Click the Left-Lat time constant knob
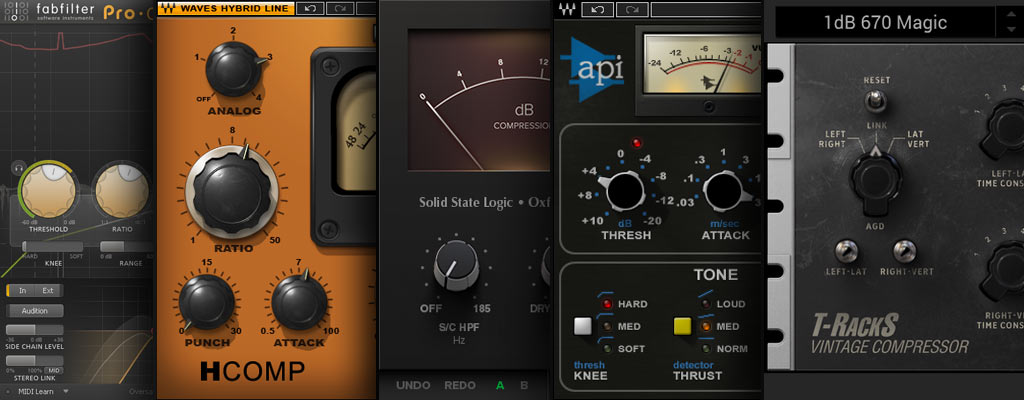1024x400 pixels. (x=1003, y=128)
